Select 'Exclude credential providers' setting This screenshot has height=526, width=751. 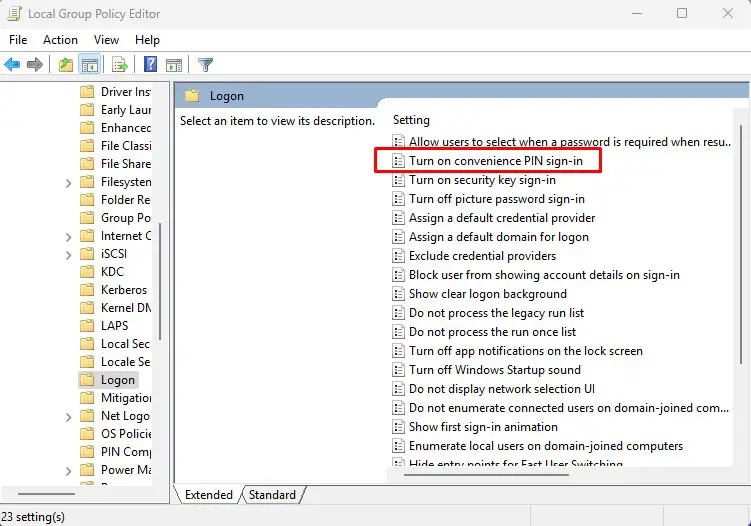click(x=474, y=256)
